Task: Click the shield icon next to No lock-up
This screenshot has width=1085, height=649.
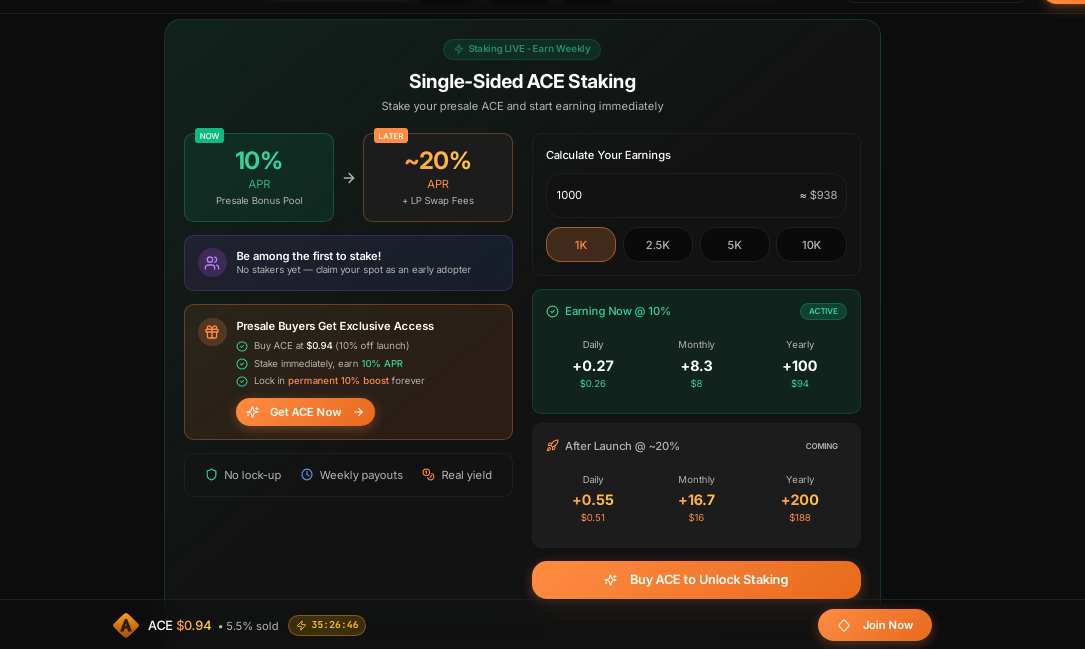Action: pyautogui.click(x=211, y=475)
